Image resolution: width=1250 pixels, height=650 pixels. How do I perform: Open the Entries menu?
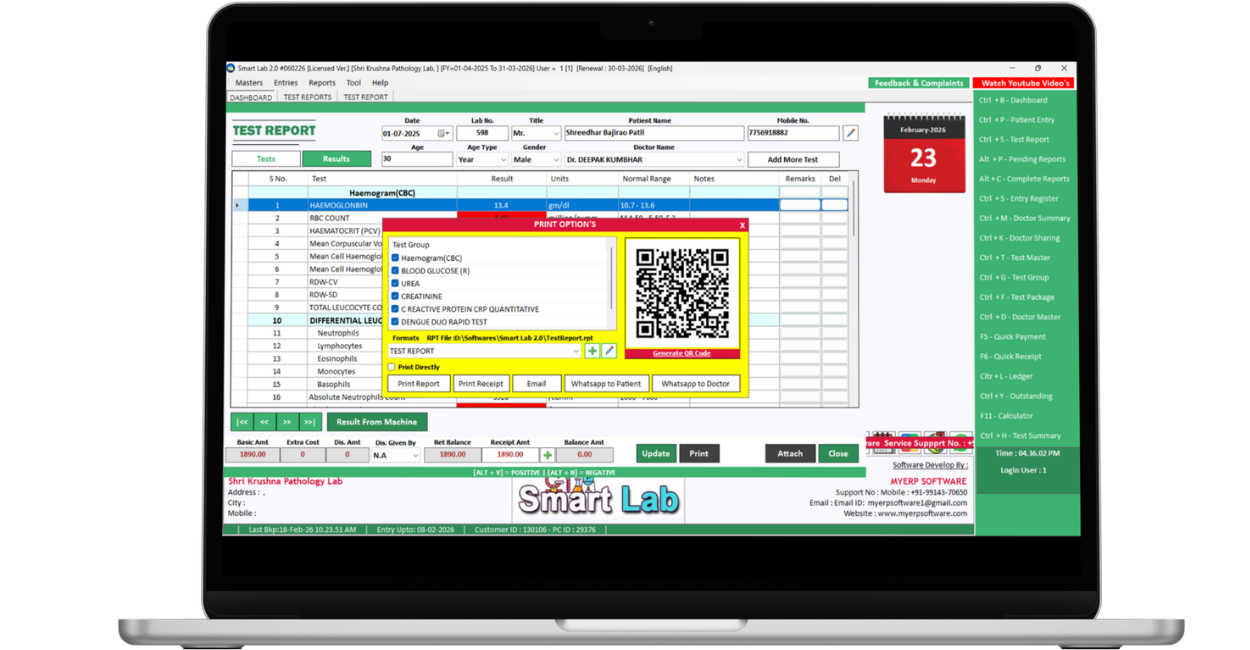286,83
